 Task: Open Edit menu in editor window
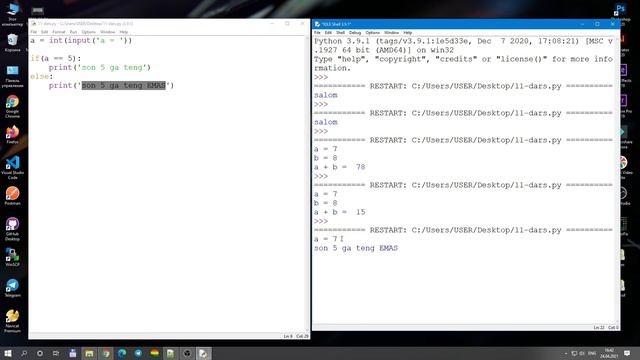click(44, 32)
